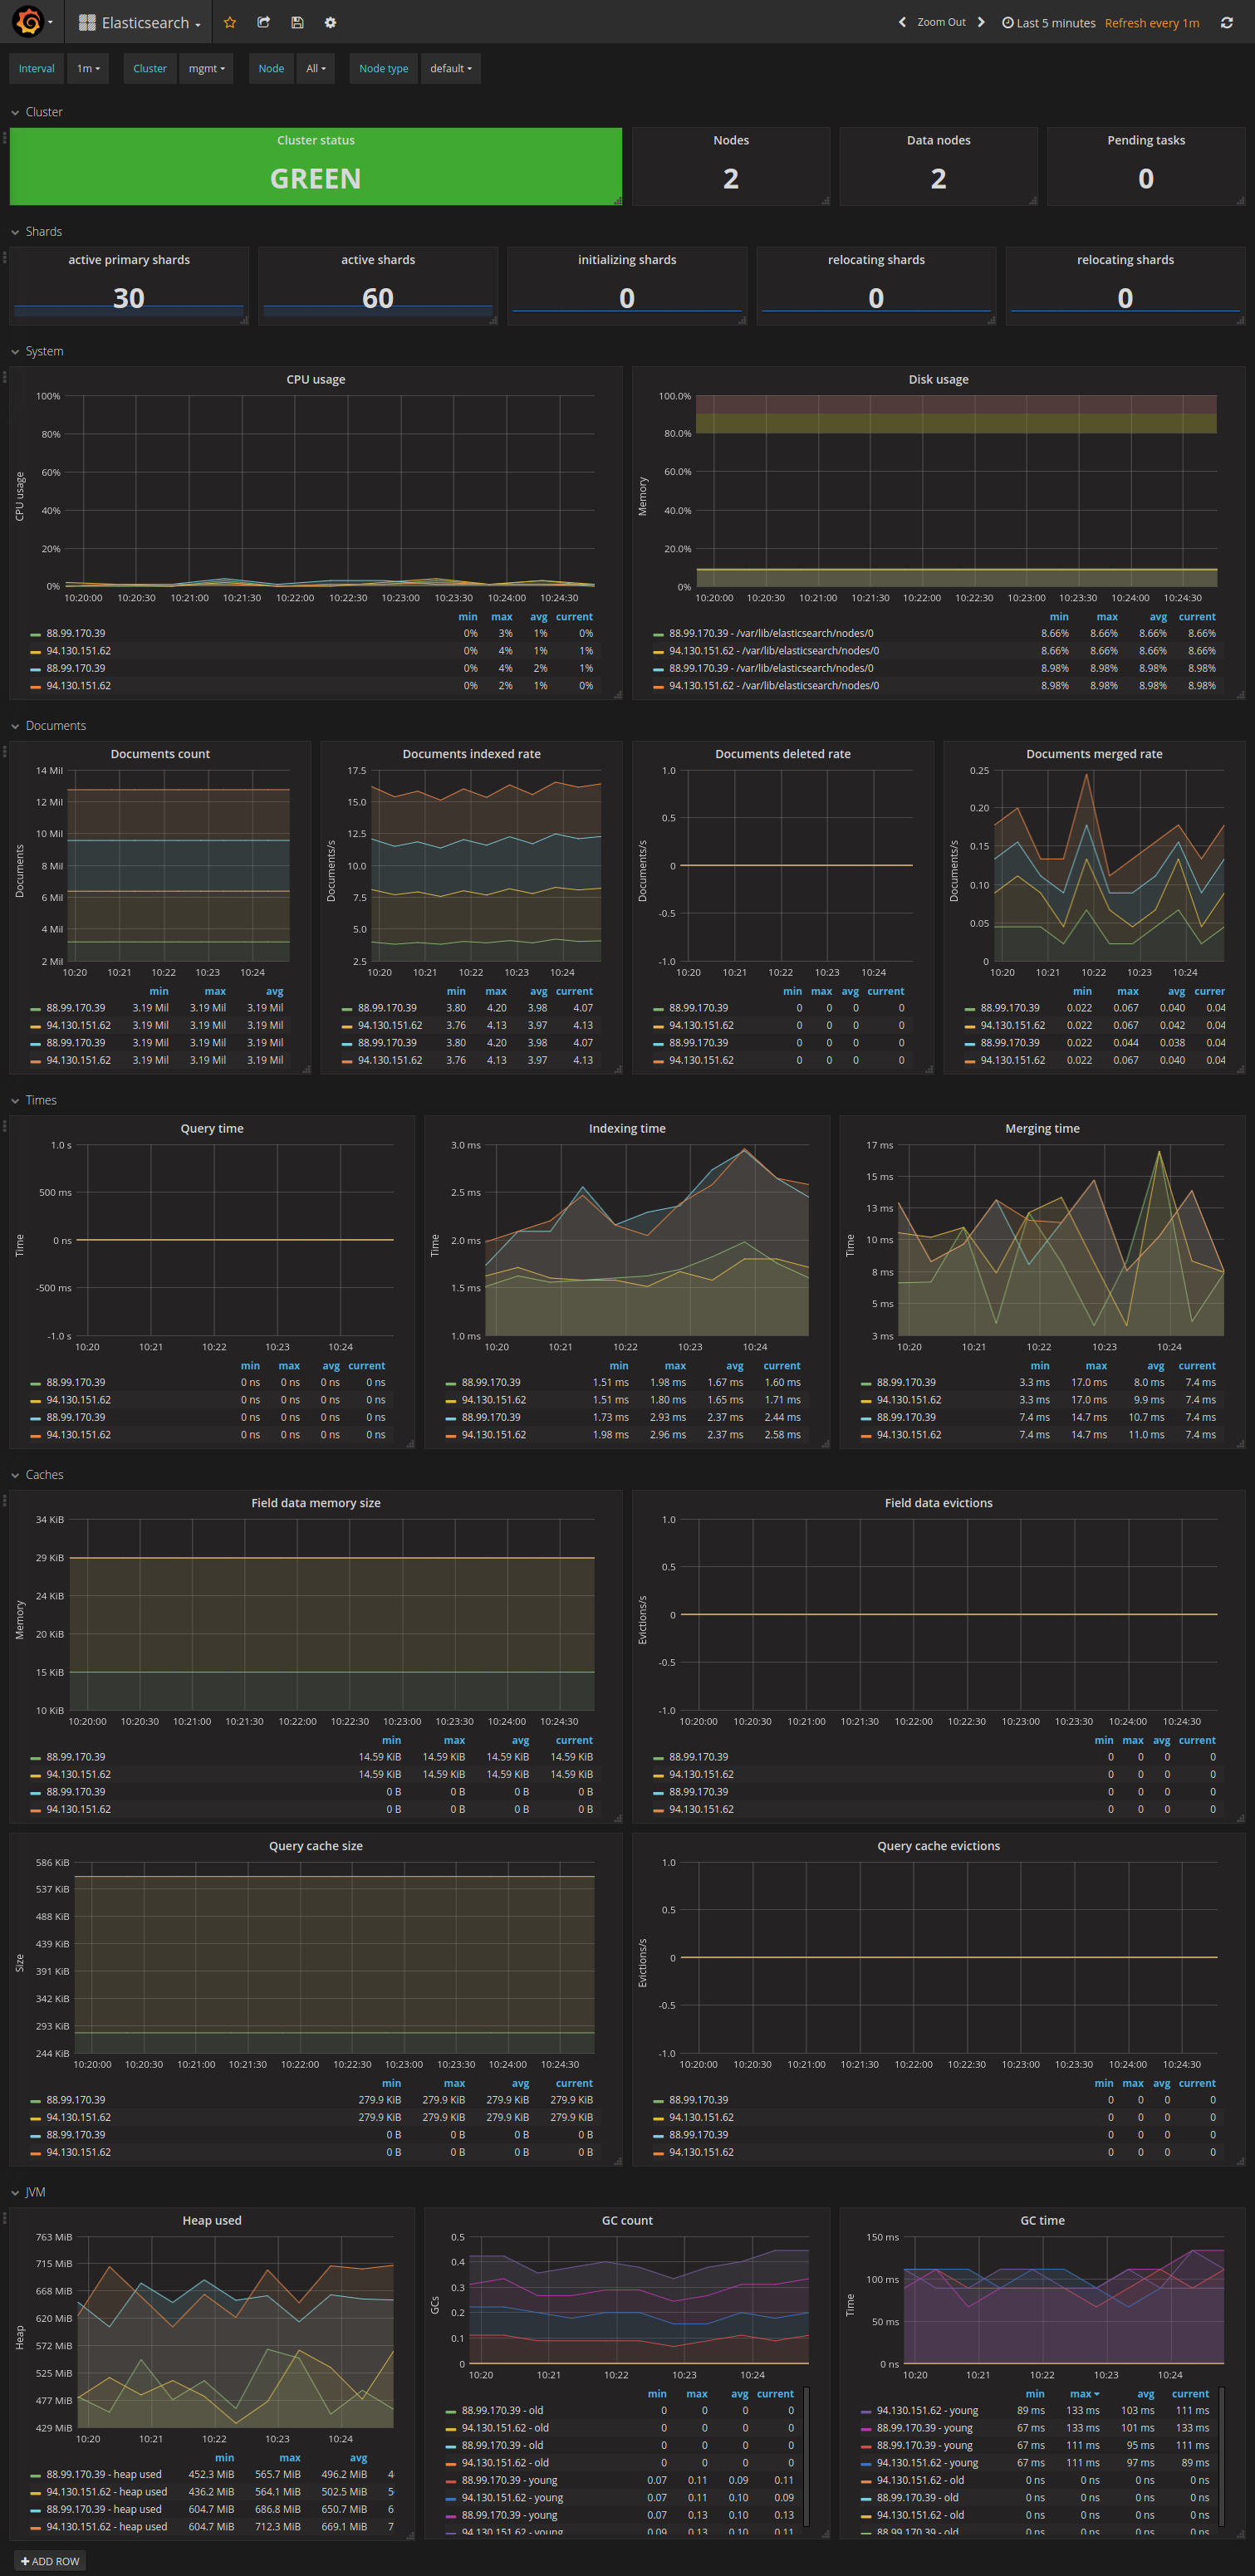Open the Query cache evictions panel title
Viewport: 1255px width, 2576px height.
938,1846
